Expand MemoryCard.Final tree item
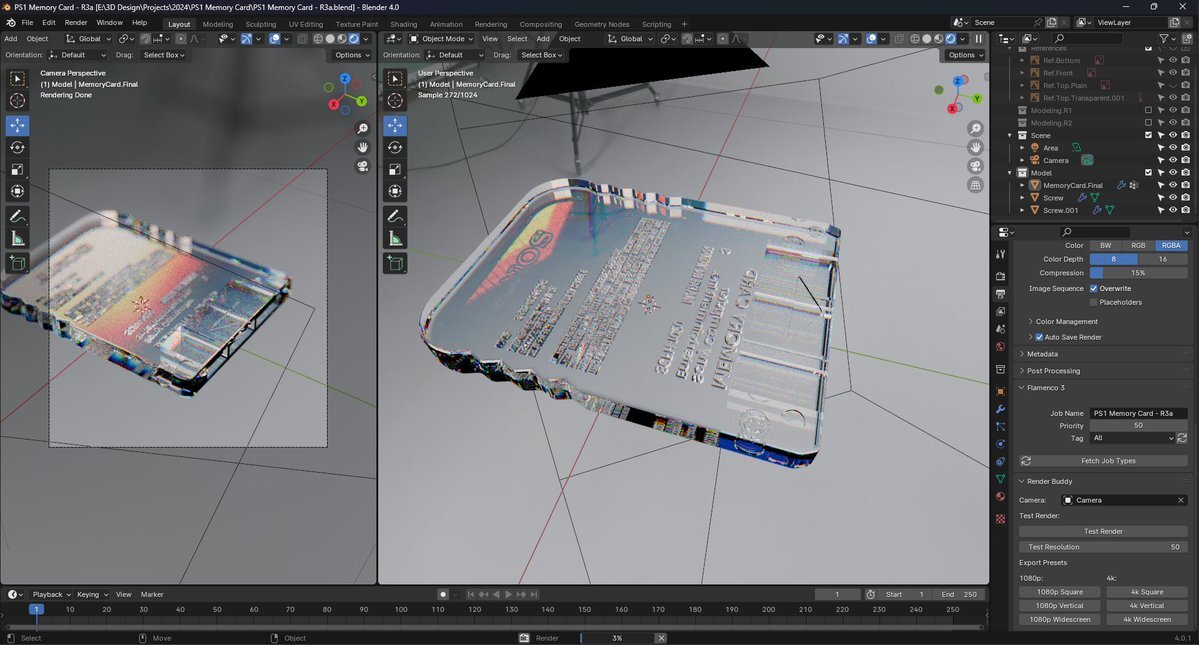This screenshot has width=1199, height=645. 1022,185
